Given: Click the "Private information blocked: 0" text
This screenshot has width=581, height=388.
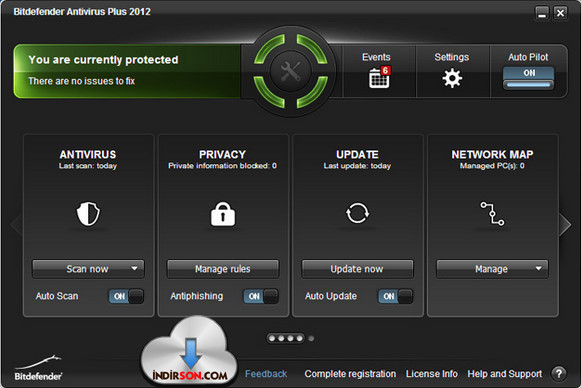Looking at the screenshot, I should tap(222, 166).
